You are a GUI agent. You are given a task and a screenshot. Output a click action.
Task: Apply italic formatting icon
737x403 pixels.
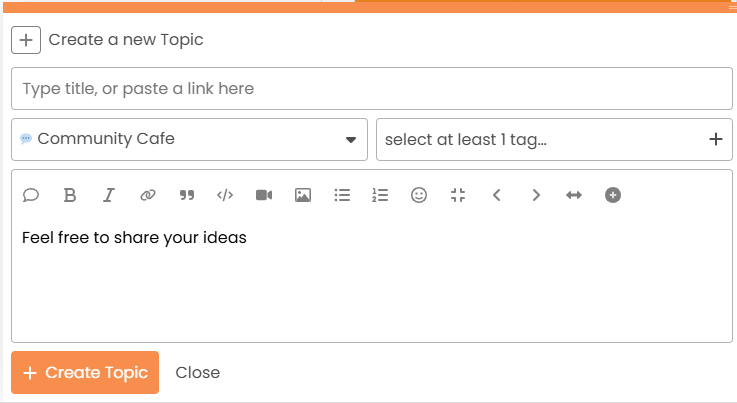coord(109,195)
